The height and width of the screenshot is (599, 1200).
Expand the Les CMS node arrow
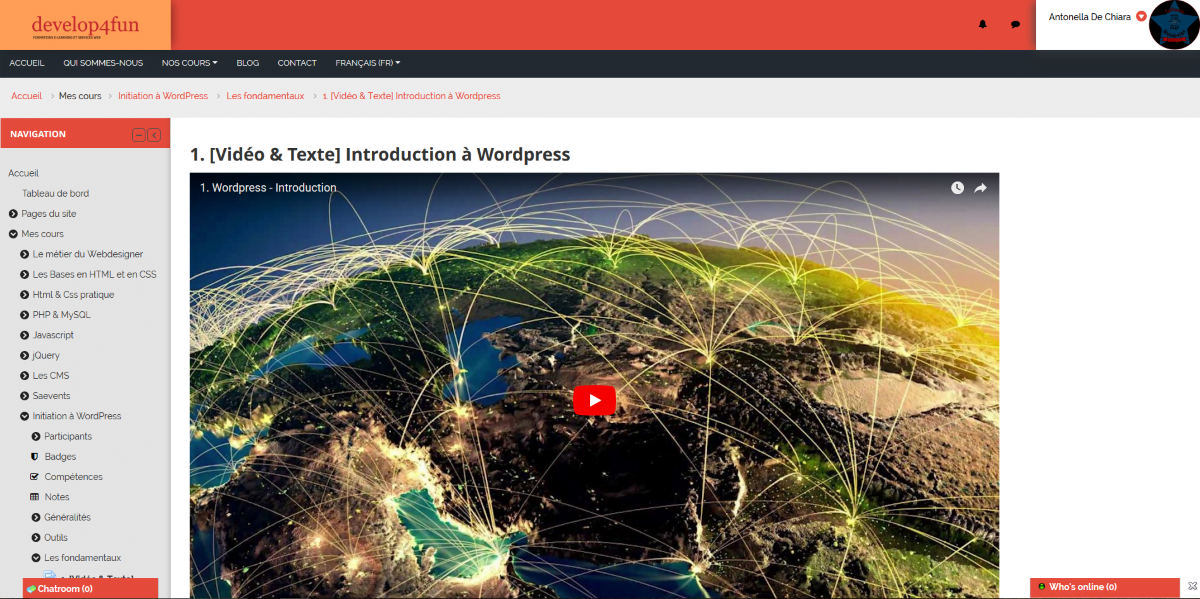(x=24, y=376)
